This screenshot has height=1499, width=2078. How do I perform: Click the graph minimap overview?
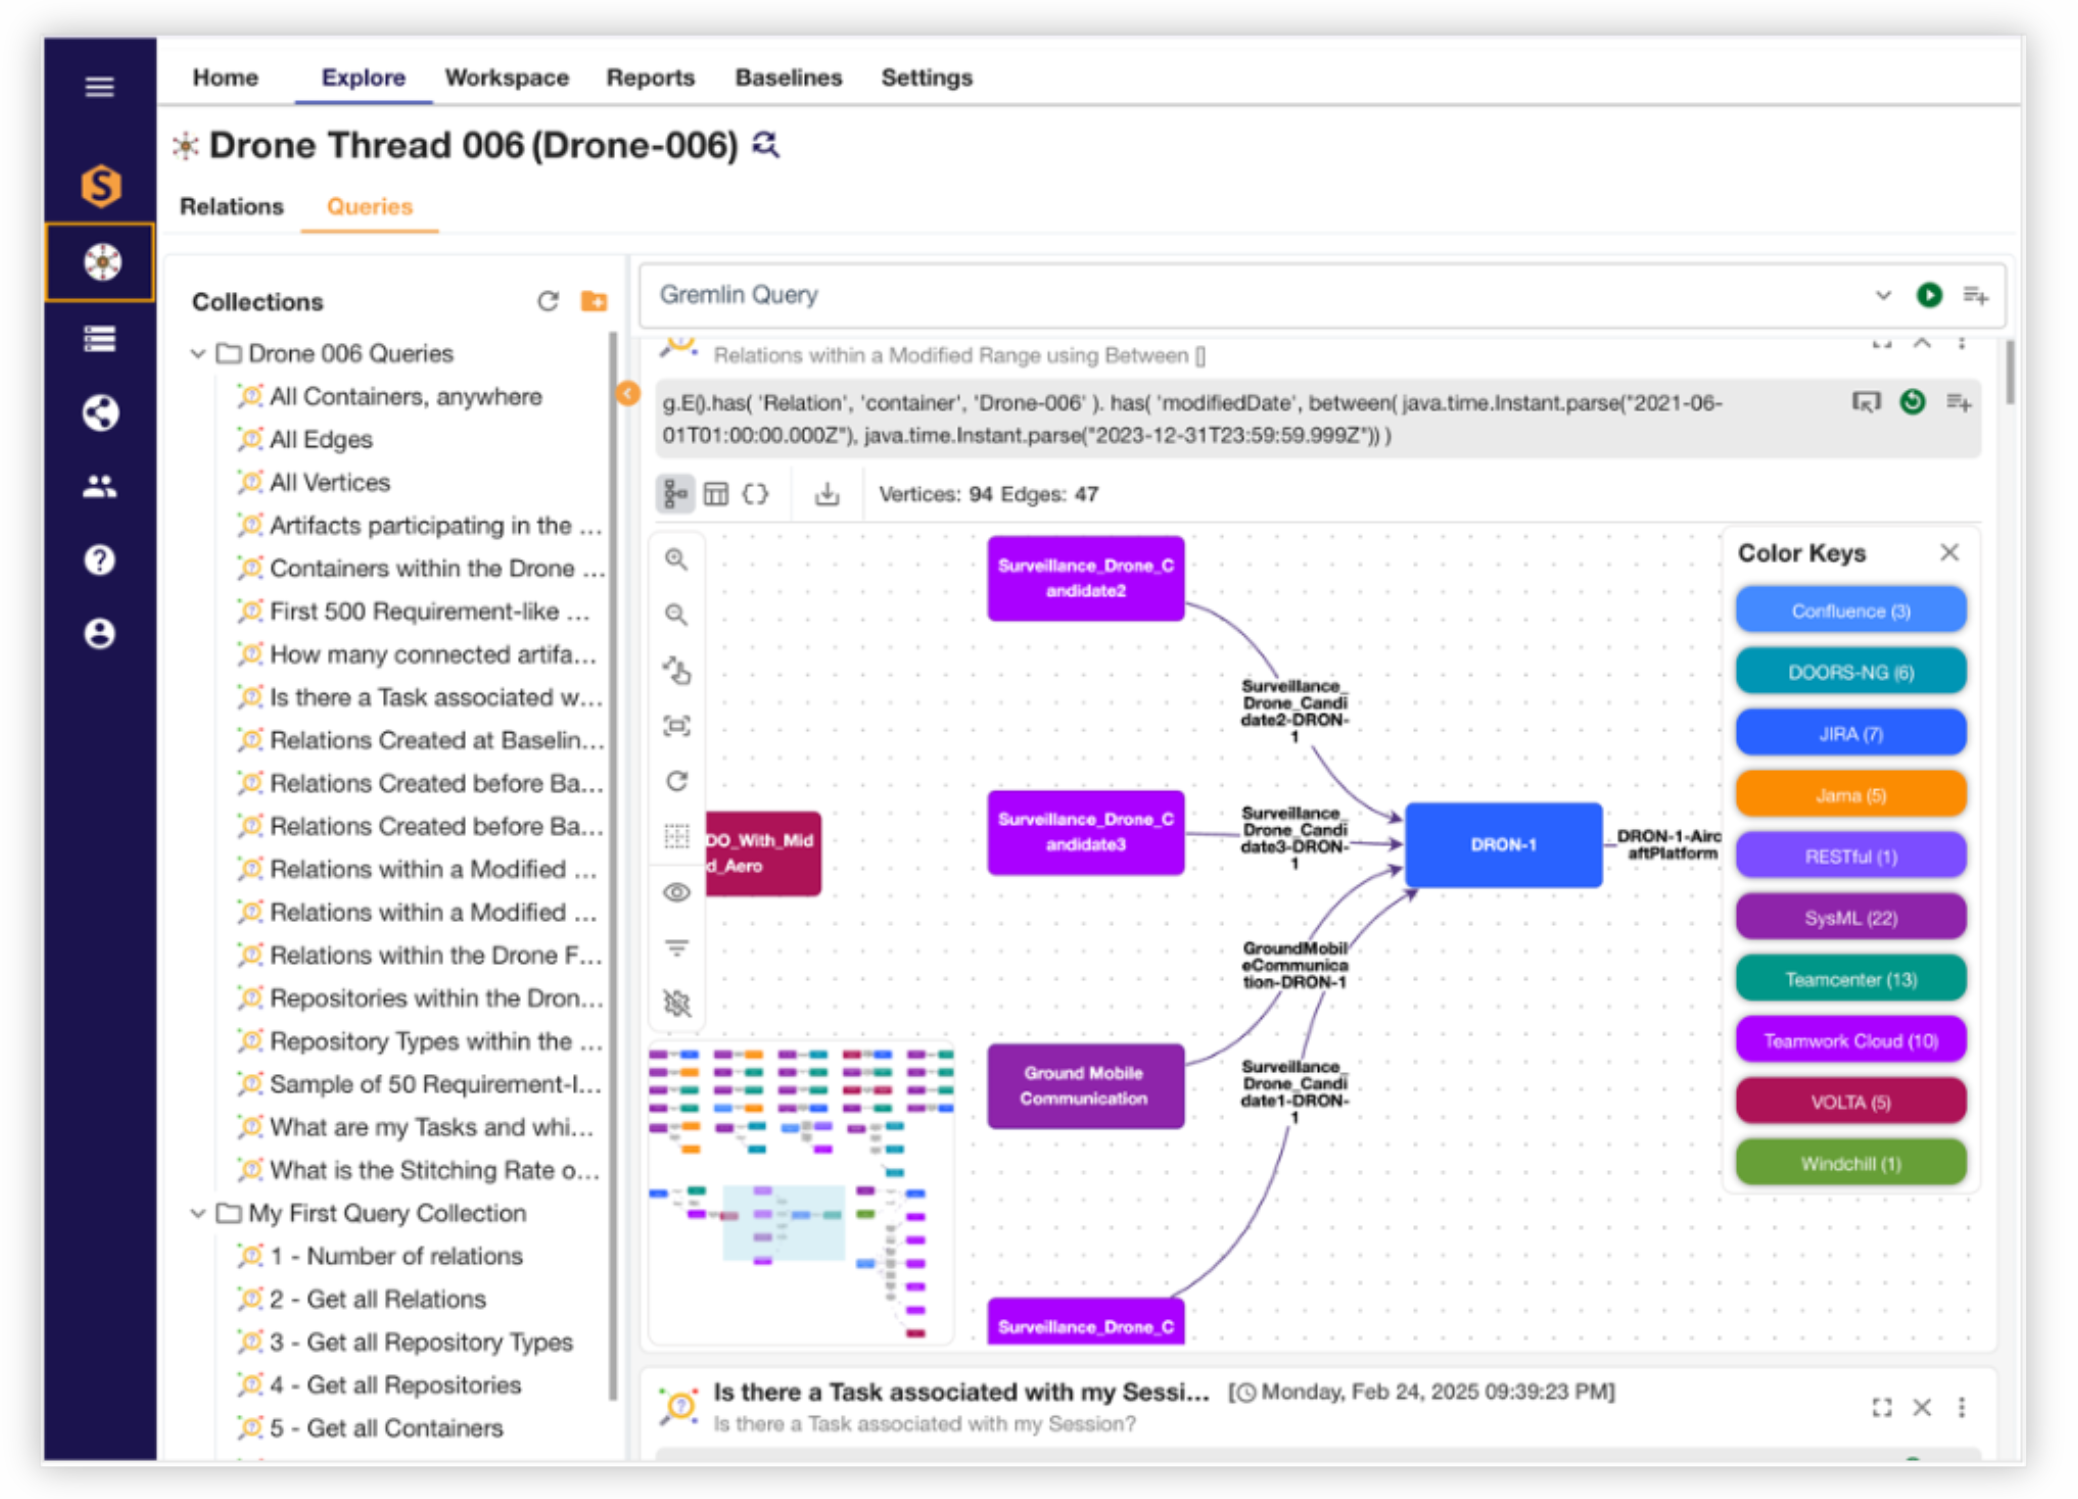point(801,1192)
